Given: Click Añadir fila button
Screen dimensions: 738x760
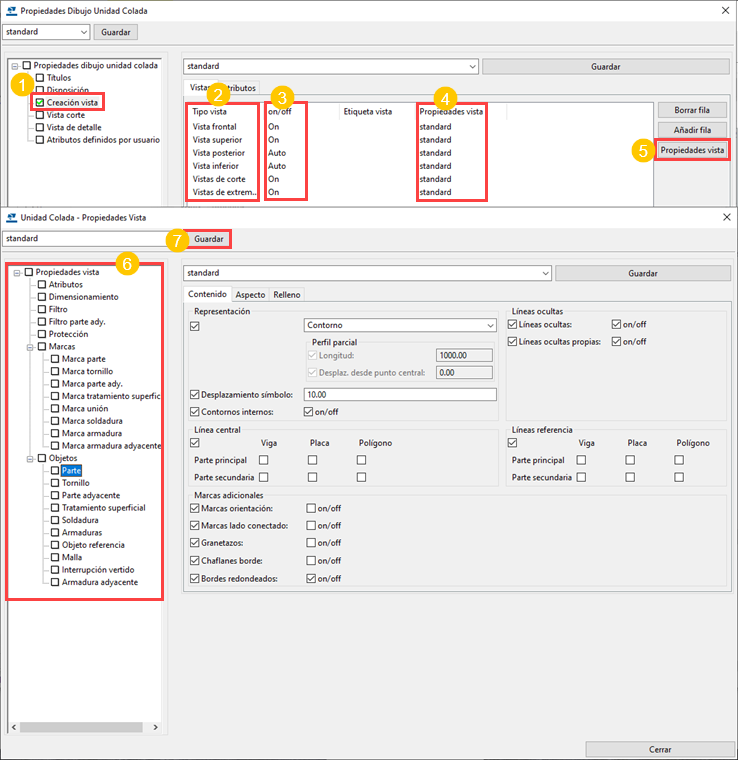Looking at the screenshot, I should [x=692, y=130].
